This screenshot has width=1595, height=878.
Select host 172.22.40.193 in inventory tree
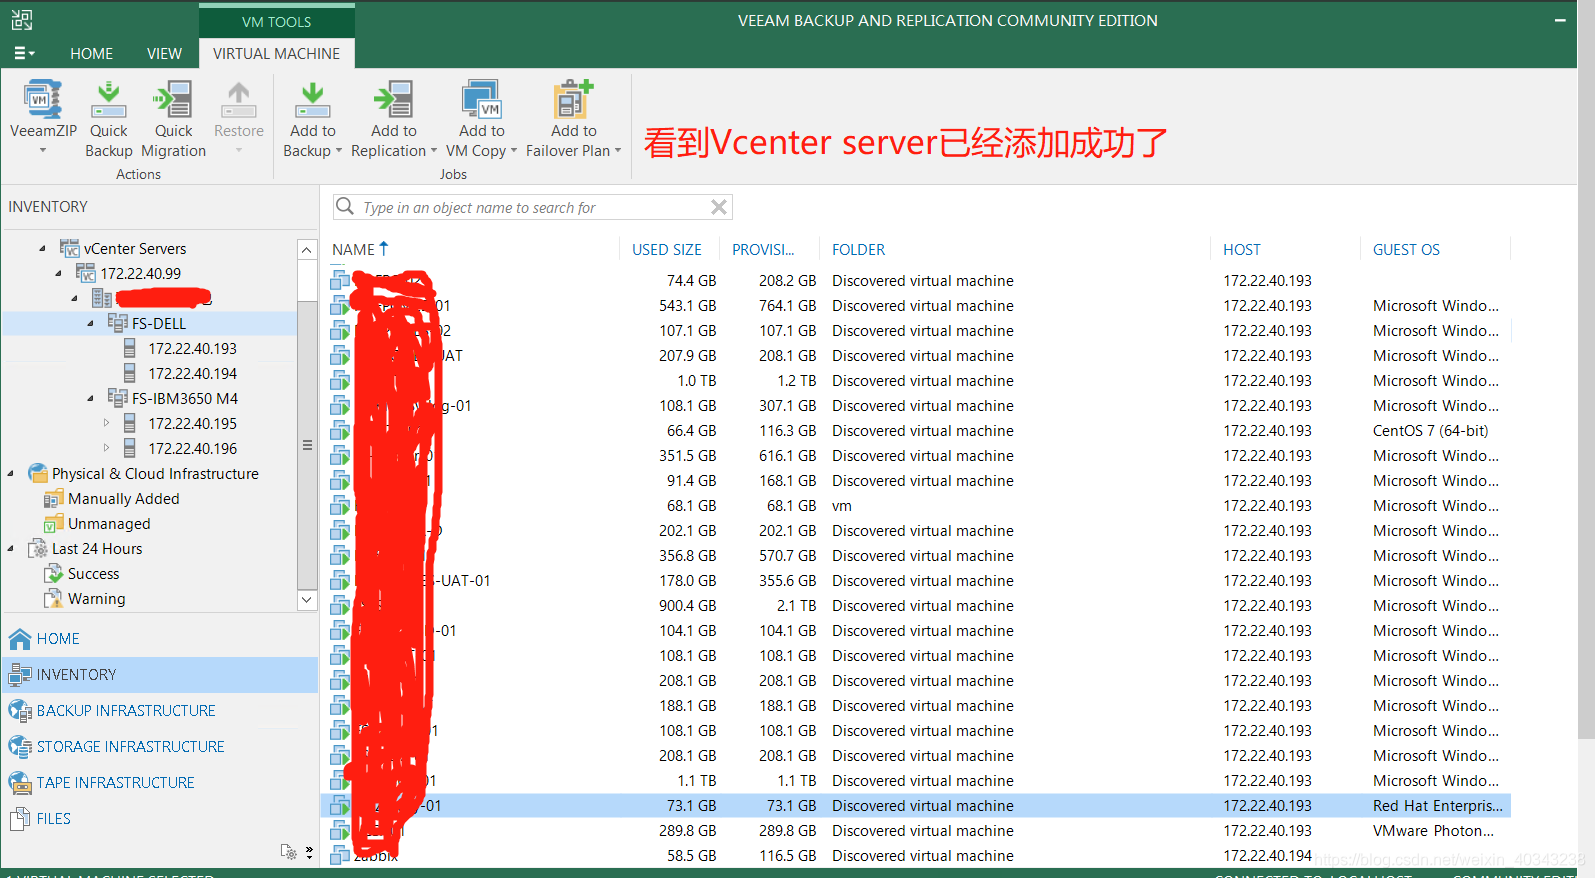(x=192, y=348)
